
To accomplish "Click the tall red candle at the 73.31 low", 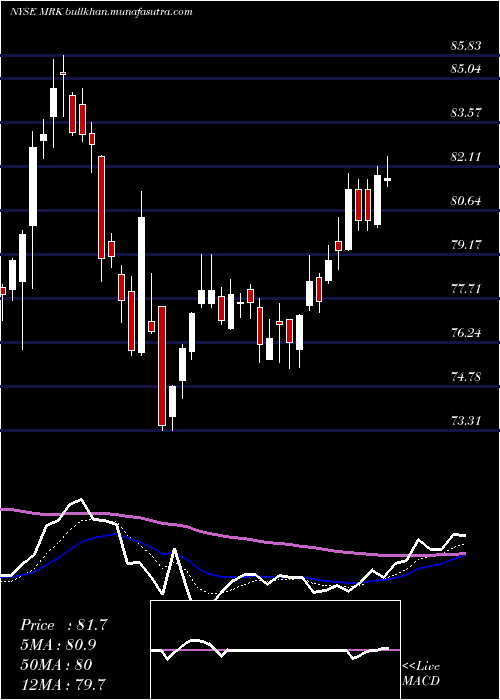I will pyautogui.click(x=162, y=366).
